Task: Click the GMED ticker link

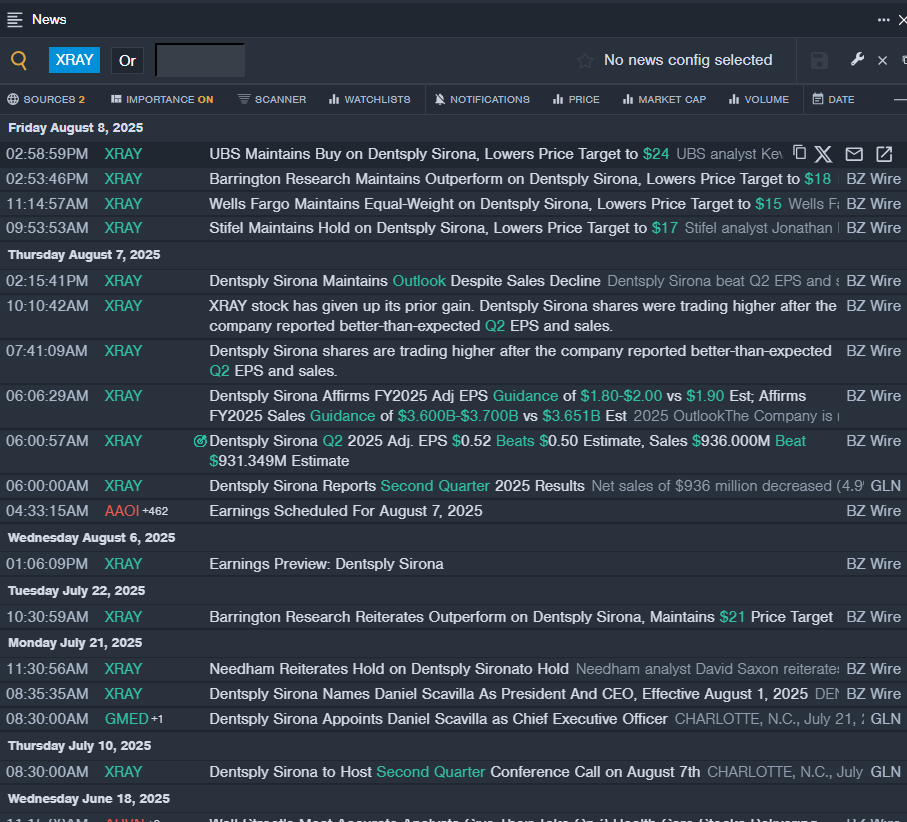Action: click(127, 719)
